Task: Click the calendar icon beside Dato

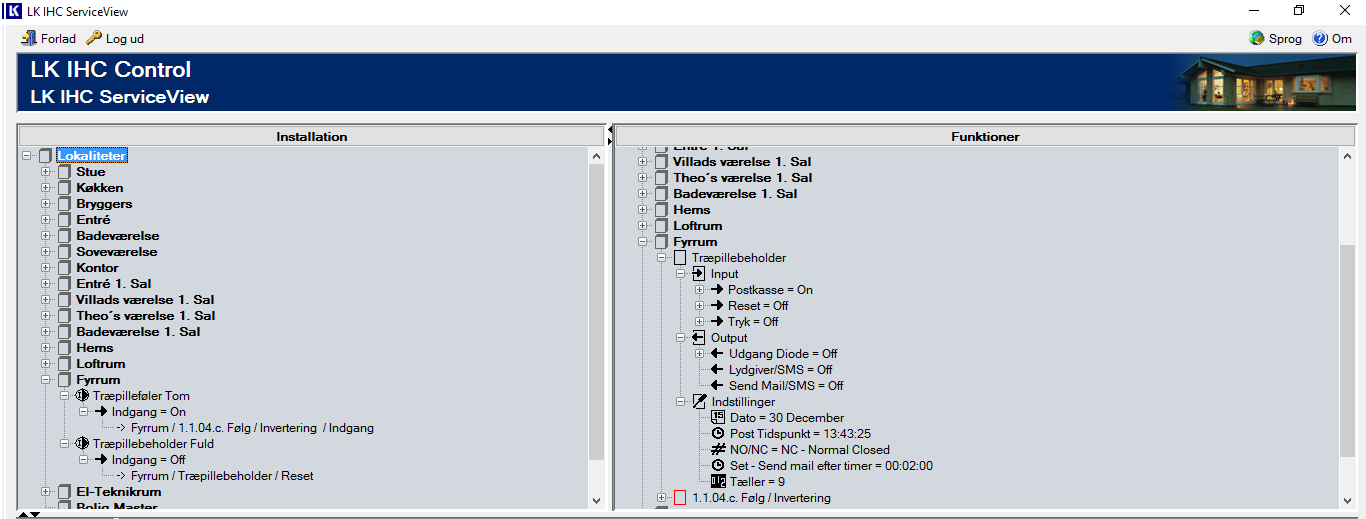Action: pos(718,418)
